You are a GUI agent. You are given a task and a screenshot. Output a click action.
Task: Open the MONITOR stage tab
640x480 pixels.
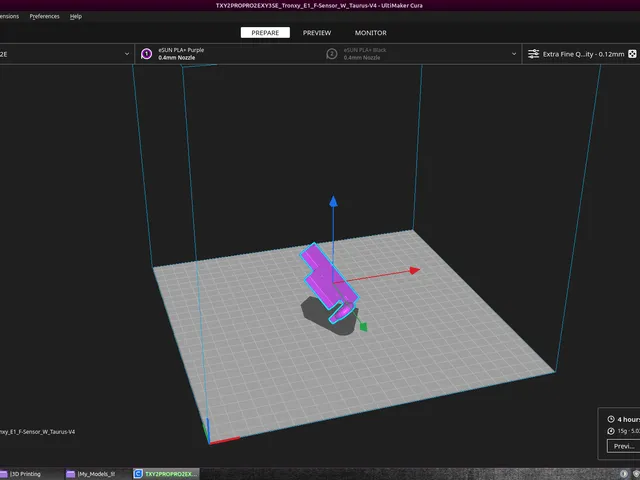click(x=370, y=33)
